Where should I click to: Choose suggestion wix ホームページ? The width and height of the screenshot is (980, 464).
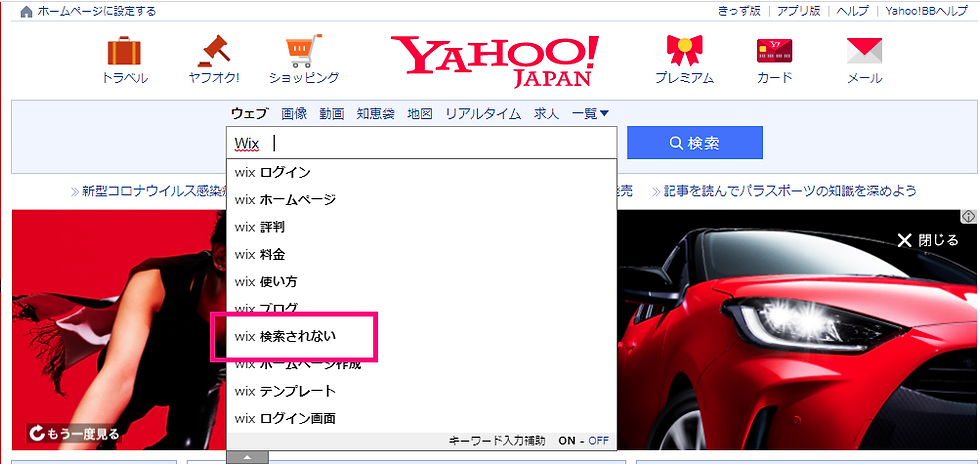point(422,199)
